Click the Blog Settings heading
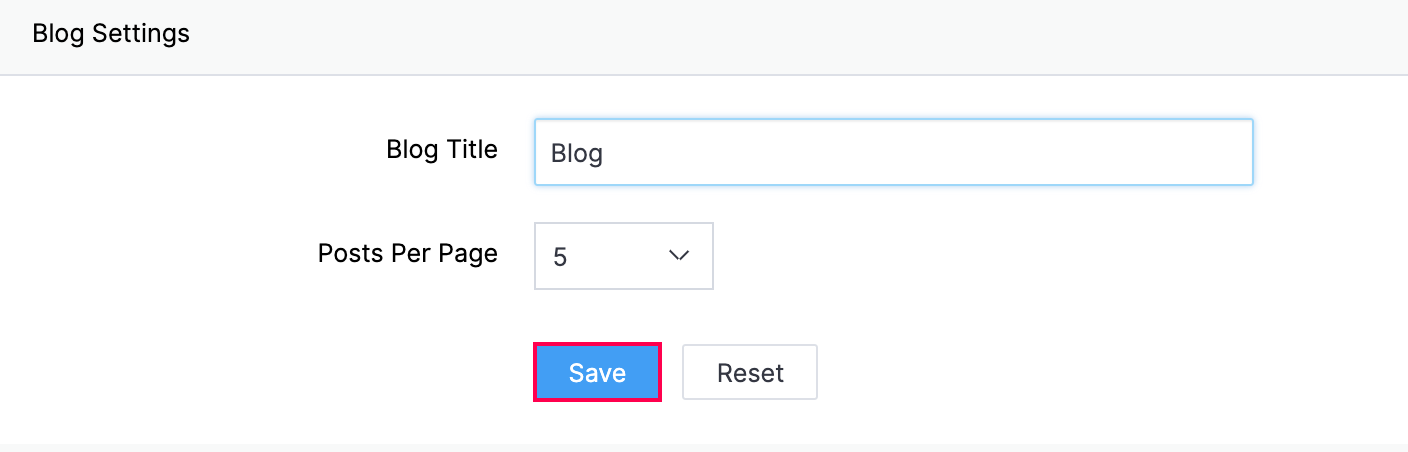1408x452 pixels. (x=111, y=33)
